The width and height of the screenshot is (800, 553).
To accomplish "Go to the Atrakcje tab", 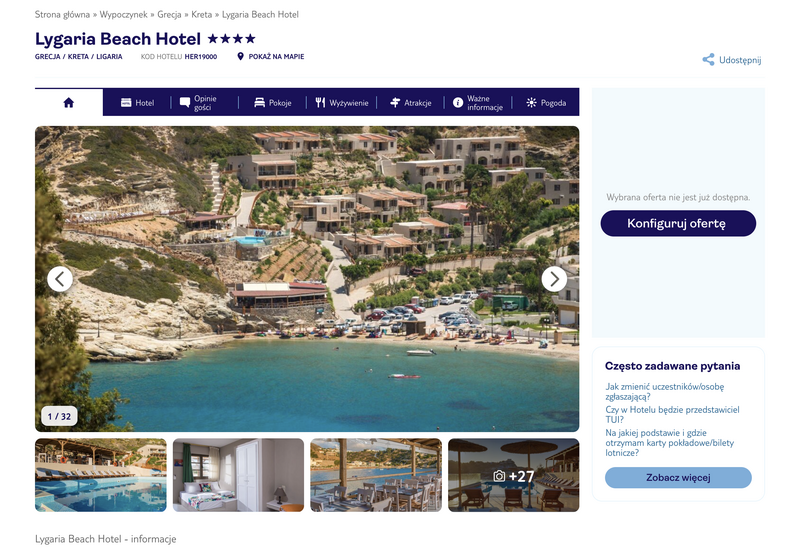I will [410, 103].
